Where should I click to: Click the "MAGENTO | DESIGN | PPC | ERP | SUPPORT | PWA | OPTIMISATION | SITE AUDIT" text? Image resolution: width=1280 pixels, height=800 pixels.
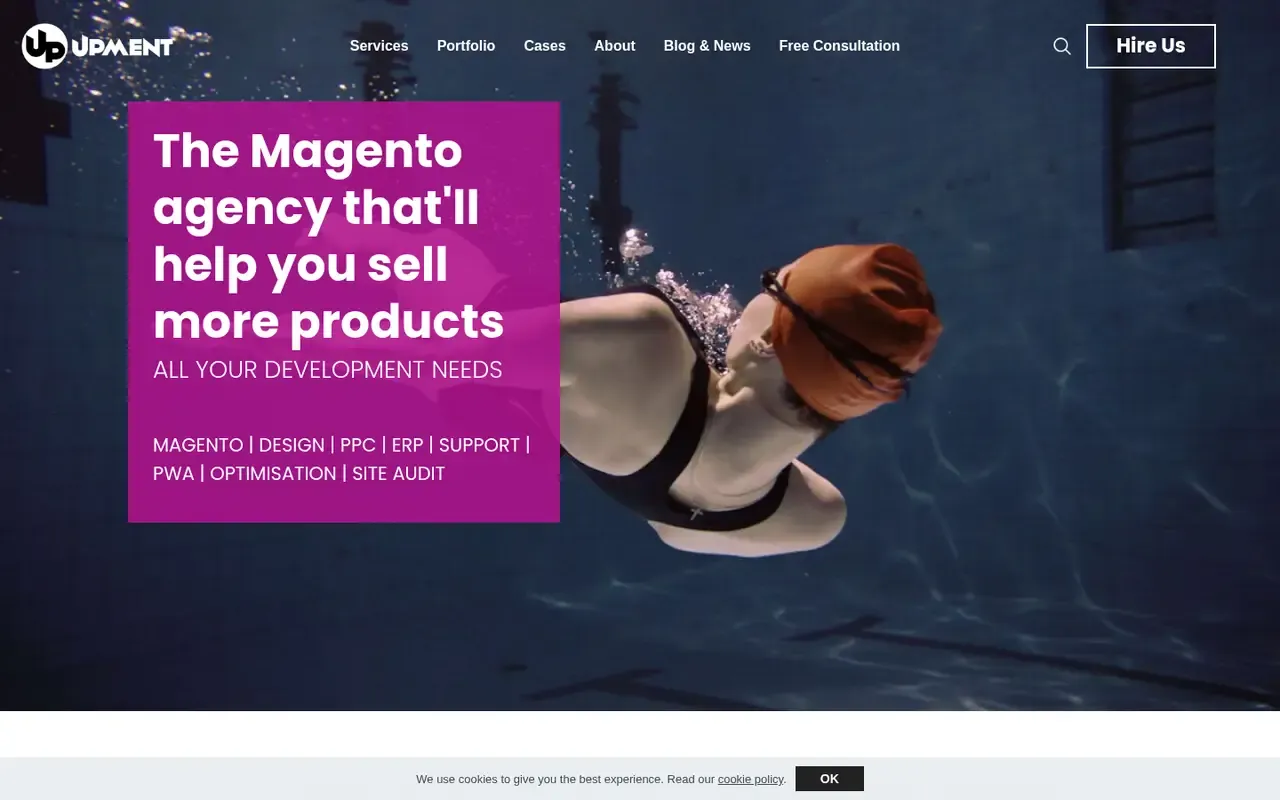[342, 459]
